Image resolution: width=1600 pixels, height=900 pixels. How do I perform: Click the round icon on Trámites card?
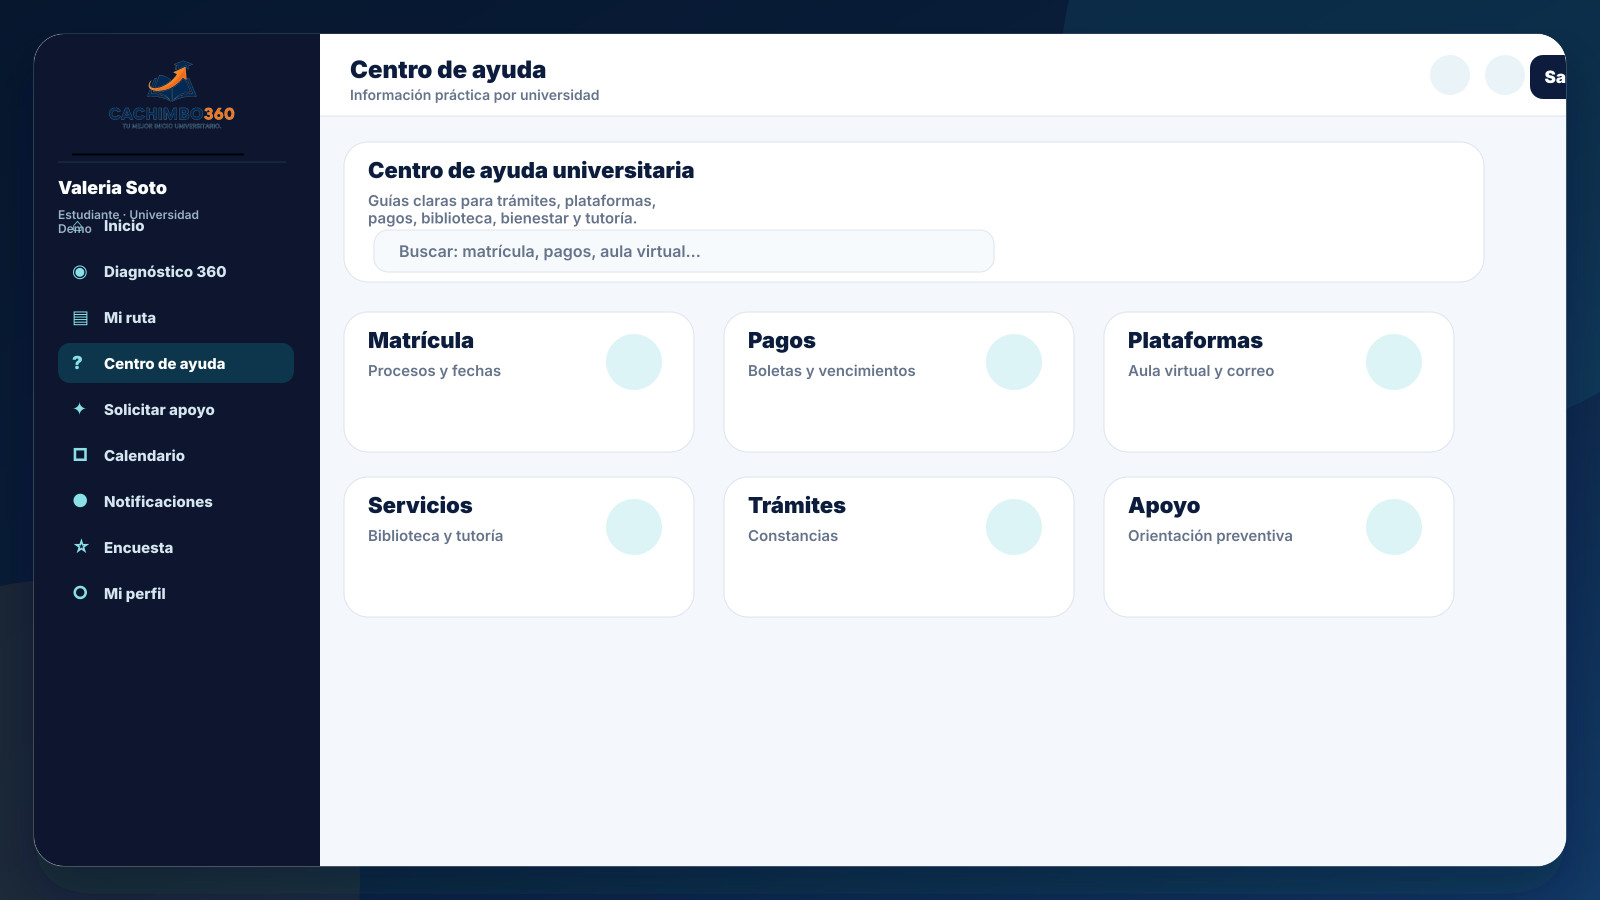click(x=1014, y=527)
